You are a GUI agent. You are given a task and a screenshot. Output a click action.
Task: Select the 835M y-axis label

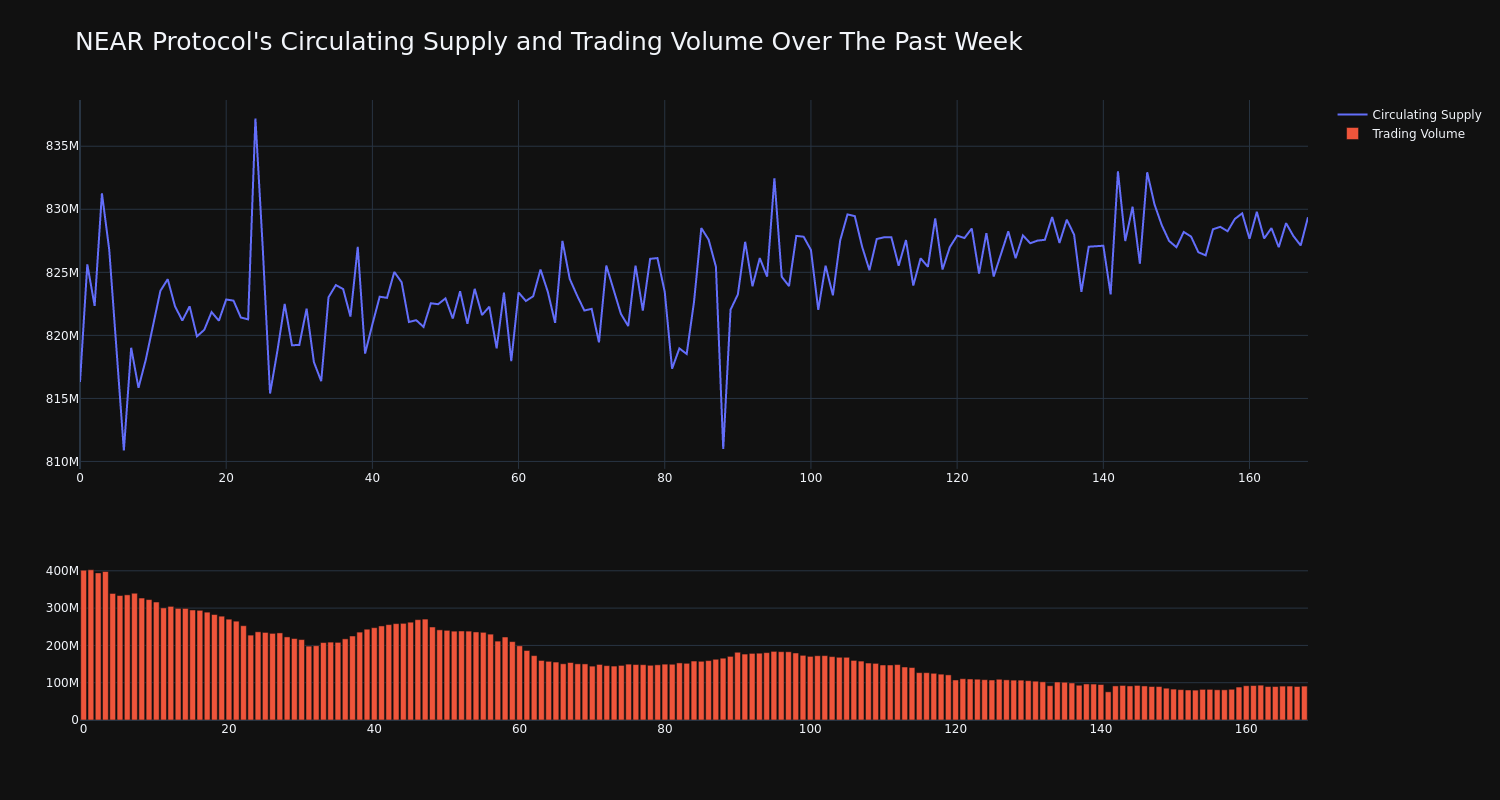pos(62,146)
